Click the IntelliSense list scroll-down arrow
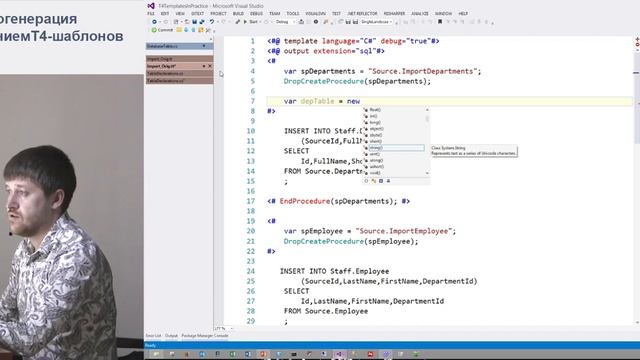Image resolution: width=640 pixels, height=360 pixels. pyautogui.click(x=427, y=173)
